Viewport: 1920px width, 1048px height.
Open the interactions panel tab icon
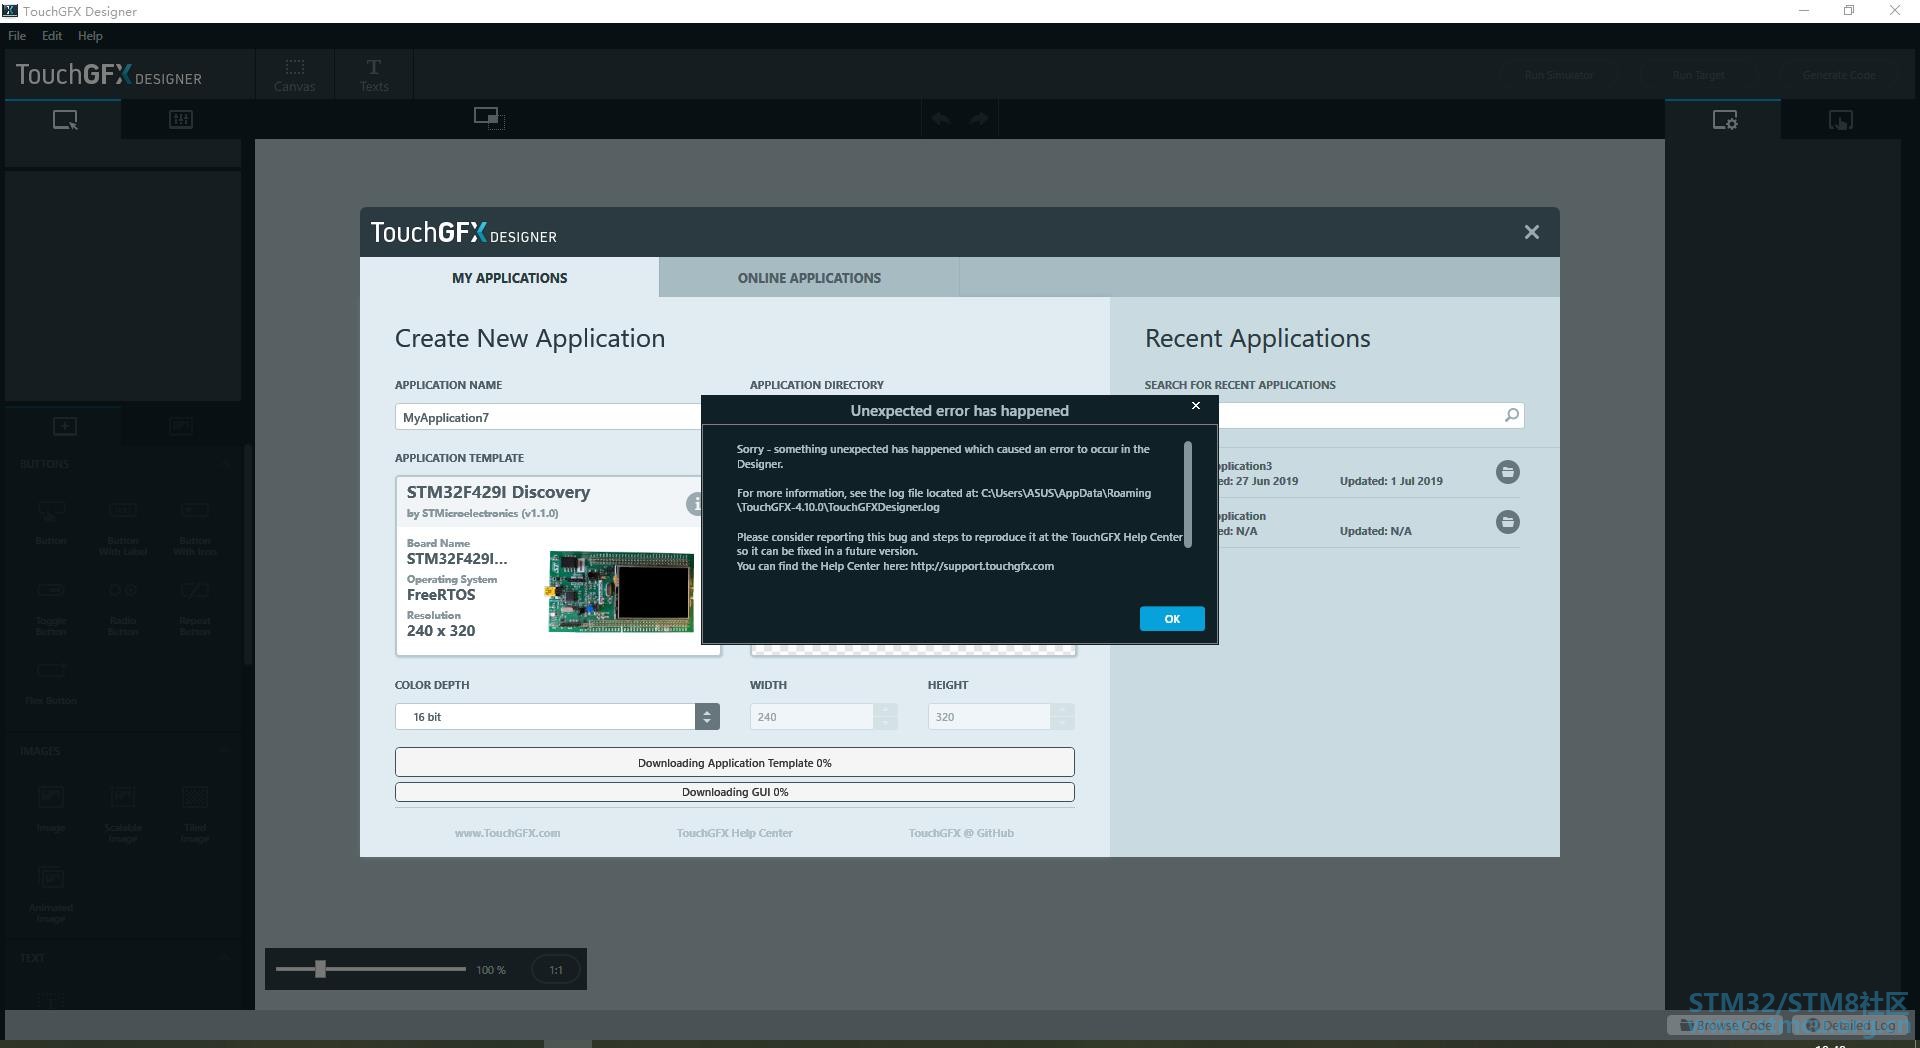[x=1840, y=120]
